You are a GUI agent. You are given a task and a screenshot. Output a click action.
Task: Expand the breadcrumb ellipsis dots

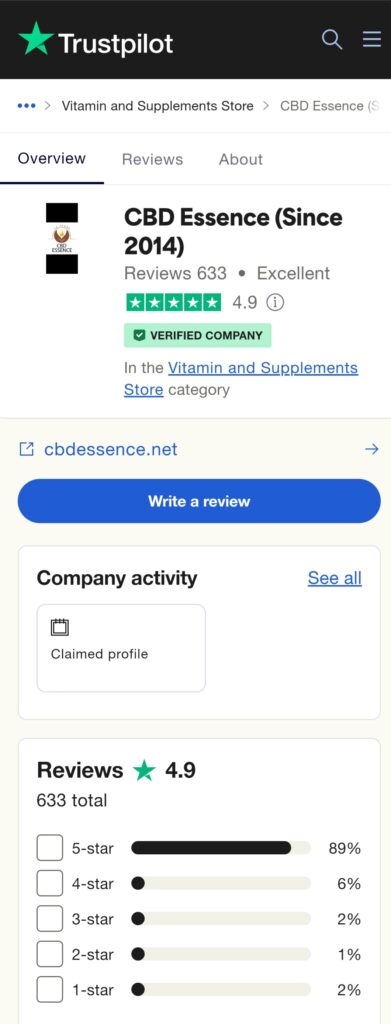[26, 106]
